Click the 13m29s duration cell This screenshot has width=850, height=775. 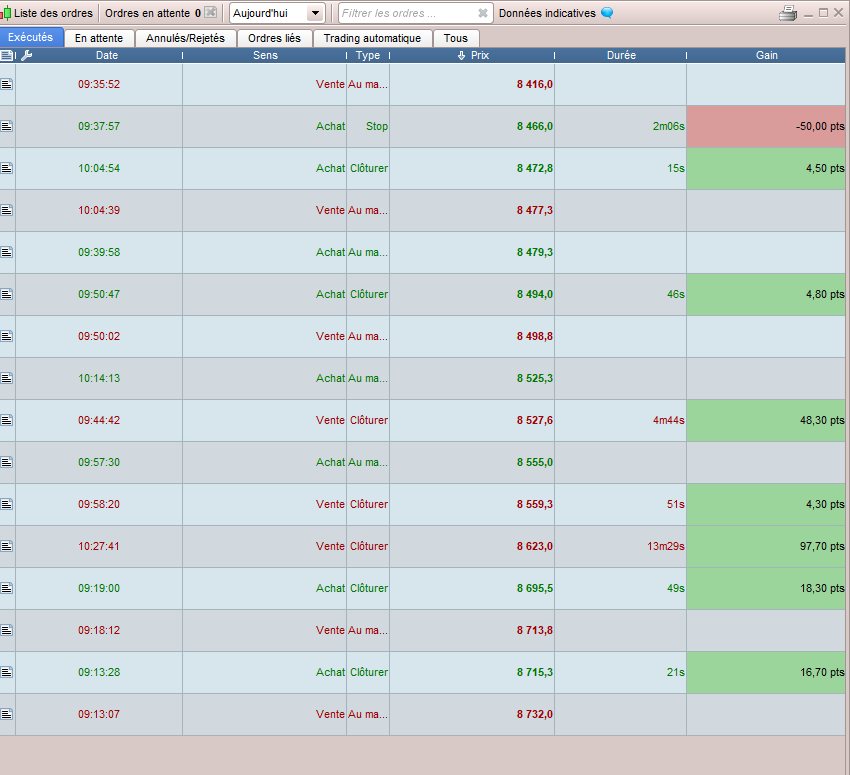[x=621, y=546]
